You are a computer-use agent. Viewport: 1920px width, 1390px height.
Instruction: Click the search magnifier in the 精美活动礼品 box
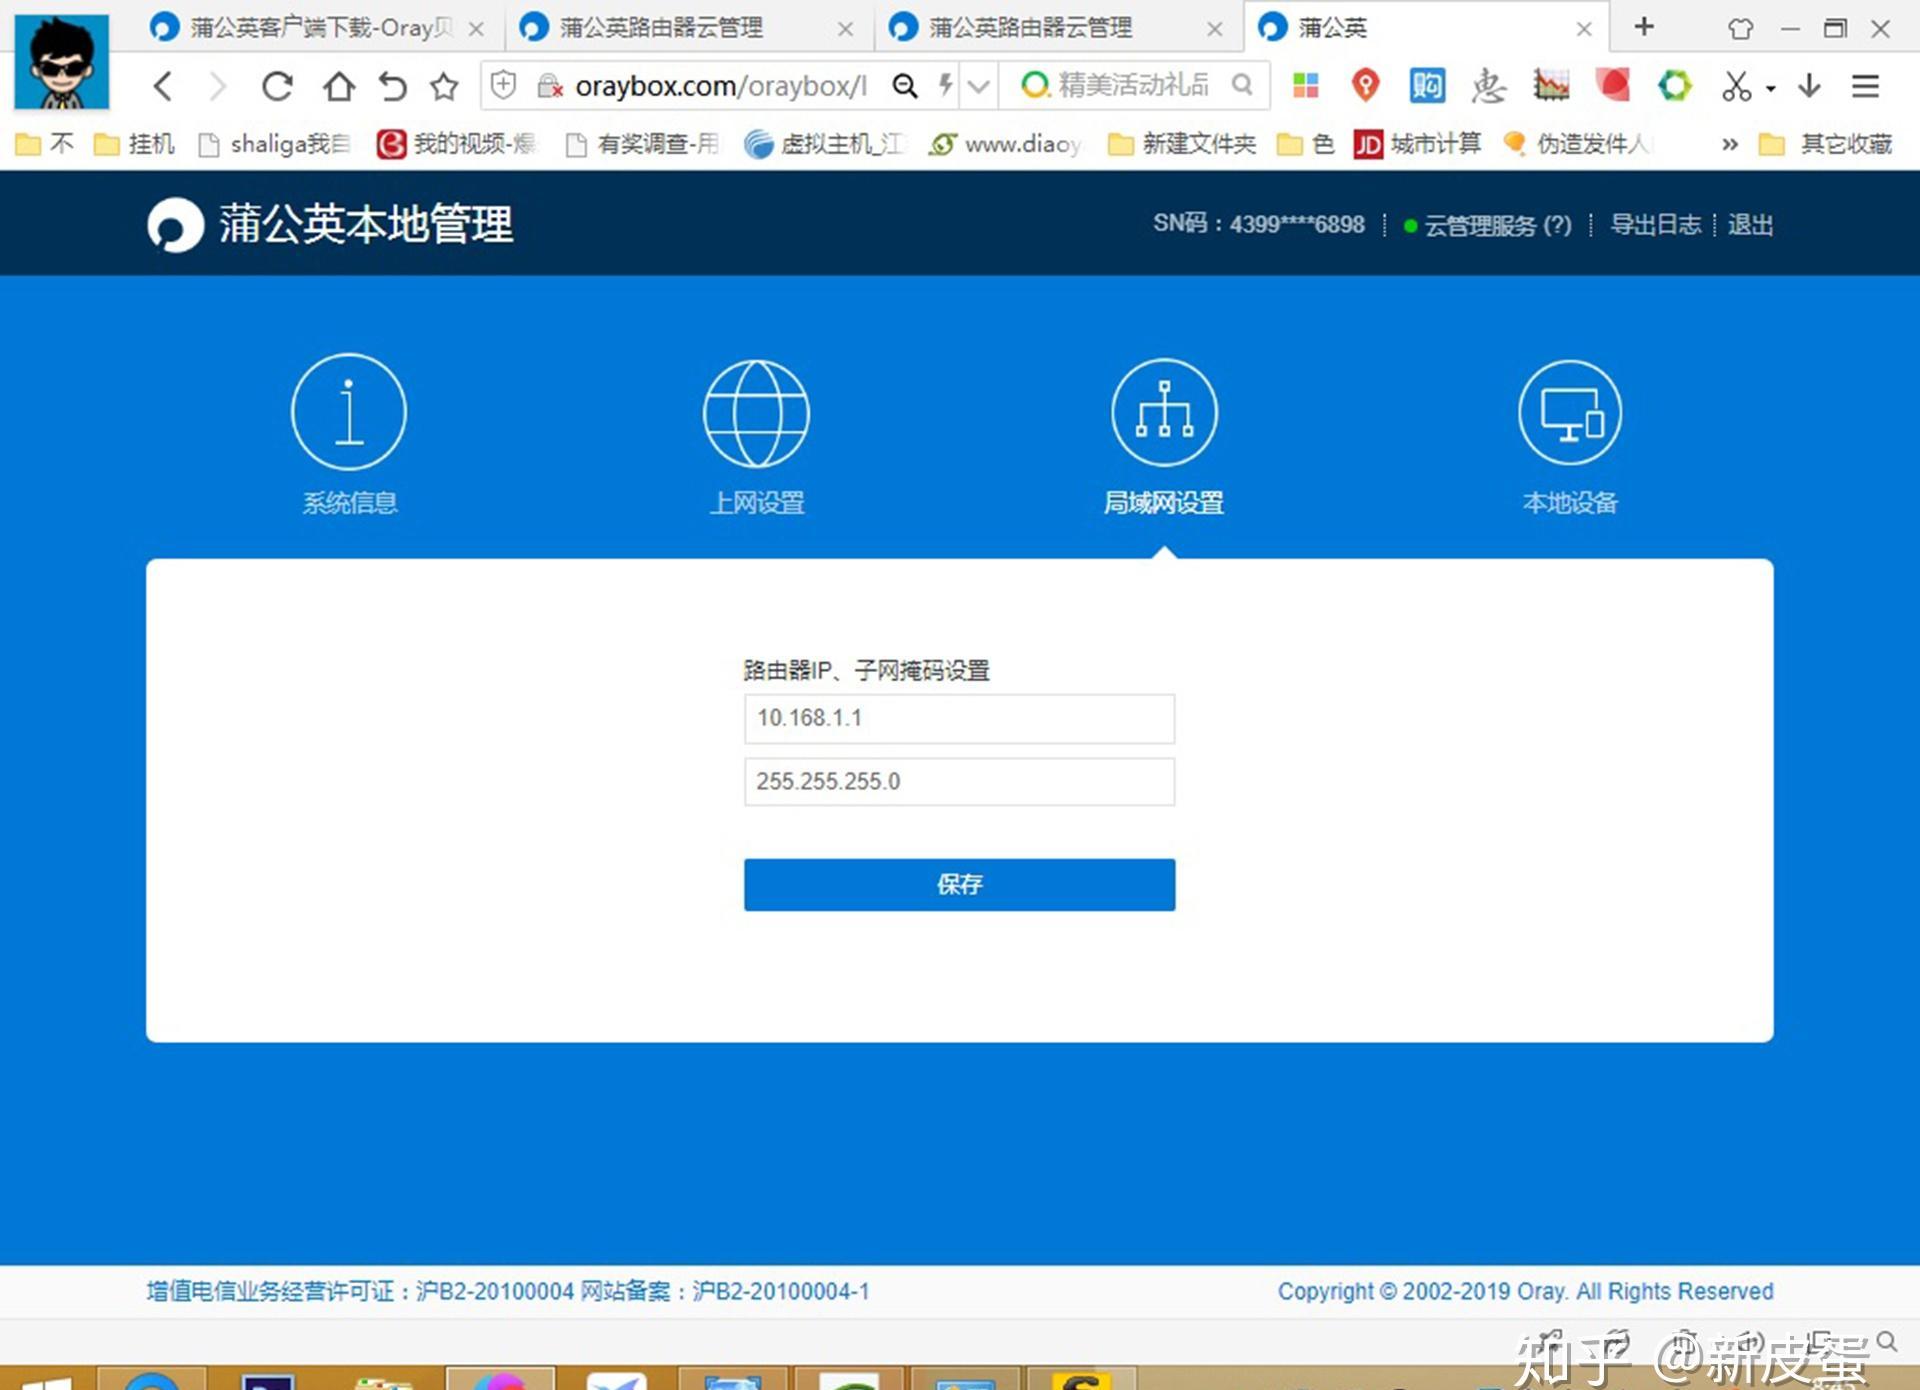[x=1242, y=85]
